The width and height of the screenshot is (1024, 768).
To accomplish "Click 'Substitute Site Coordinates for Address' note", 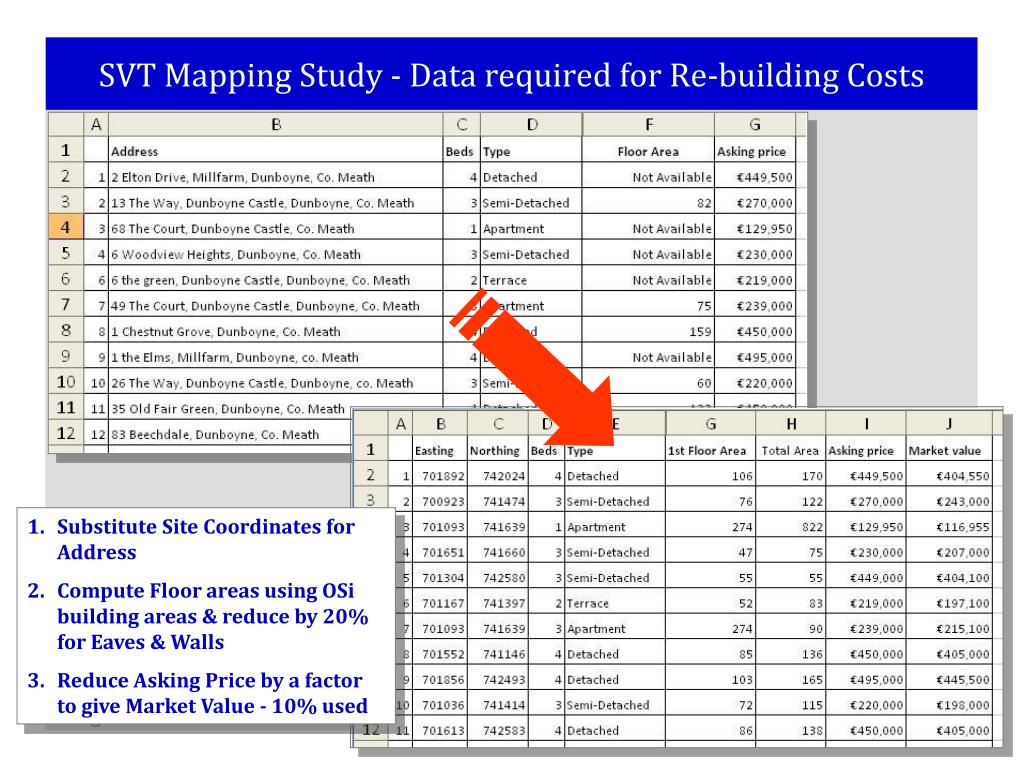I will pos(206,539).
